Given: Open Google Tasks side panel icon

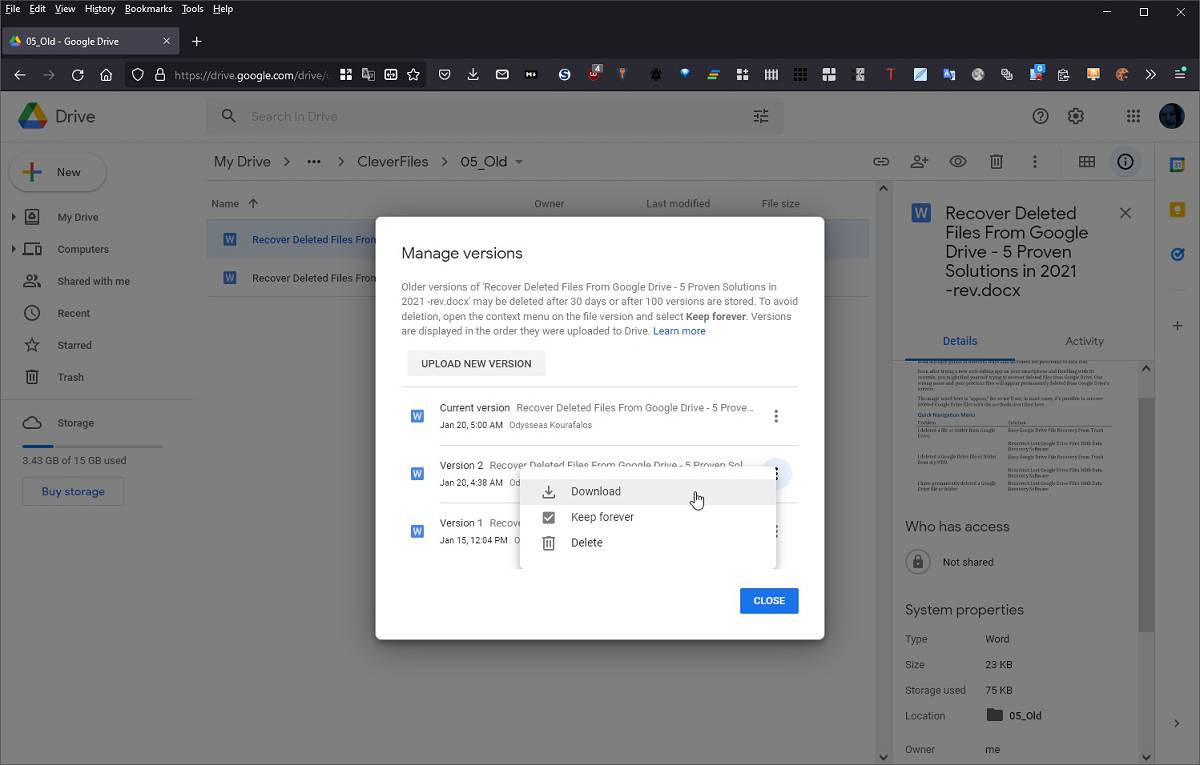Looking at the screenshot, I should click(x=1177, y=254).
